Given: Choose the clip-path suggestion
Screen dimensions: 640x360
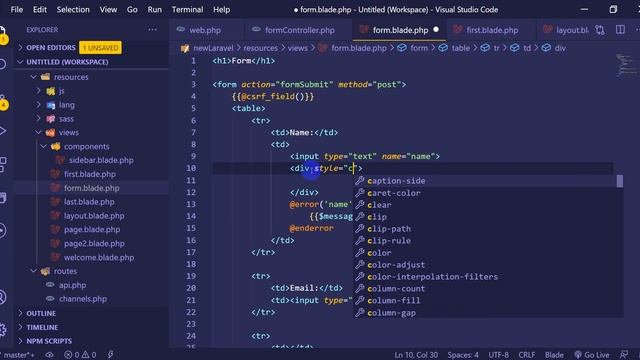Looking at the screenshot, I should click(488, 229).
